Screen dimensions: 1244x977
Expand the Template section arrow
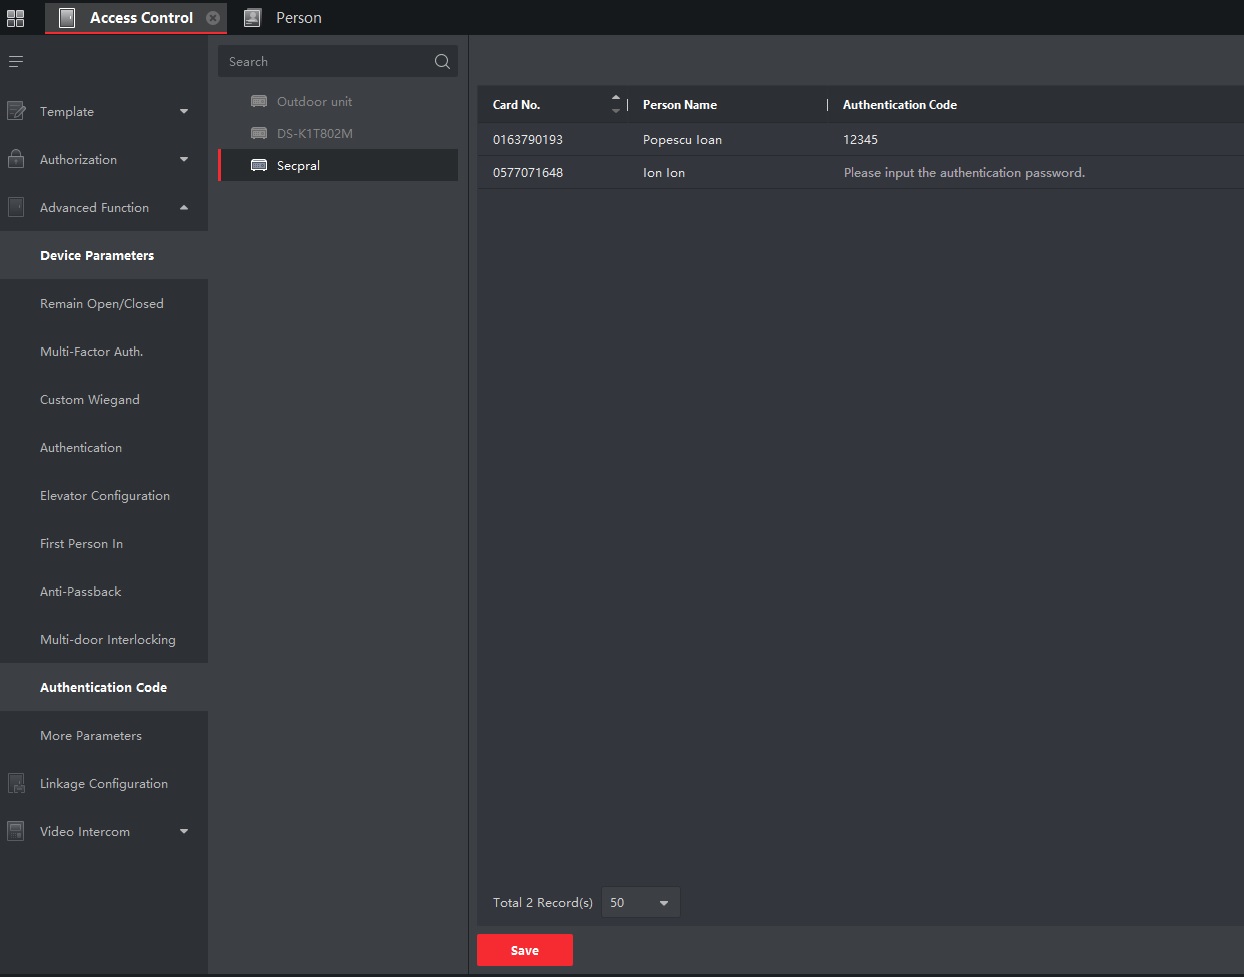point(184,111)
